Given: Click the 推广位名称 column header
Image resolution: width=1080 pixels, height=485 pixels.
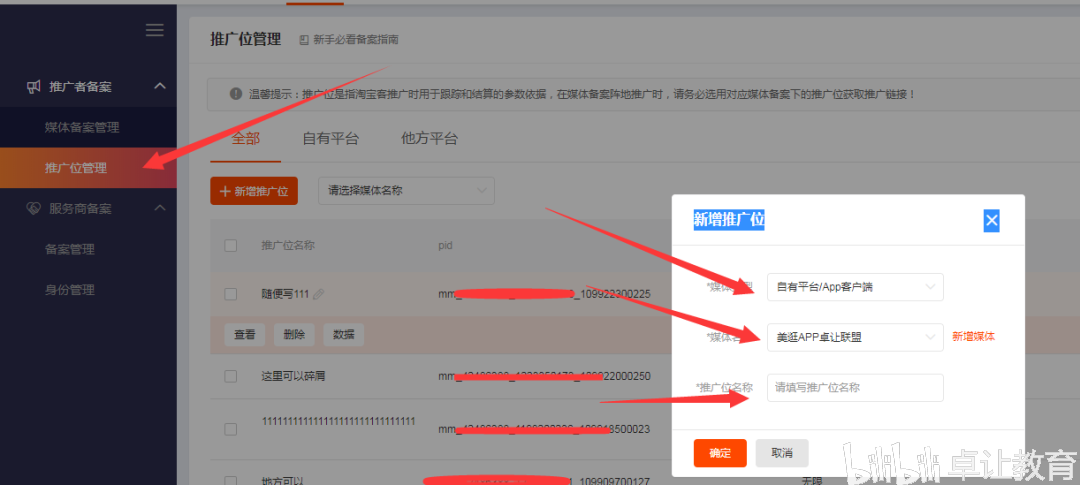Looking at the screenshot, I should point(288,245).
